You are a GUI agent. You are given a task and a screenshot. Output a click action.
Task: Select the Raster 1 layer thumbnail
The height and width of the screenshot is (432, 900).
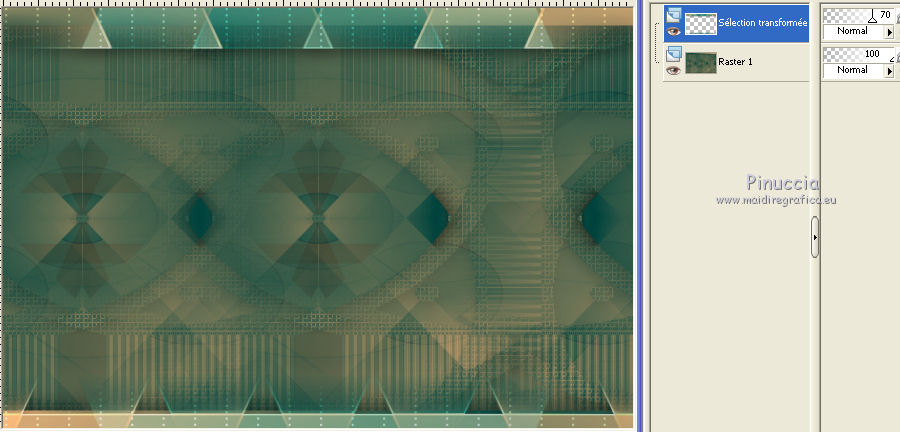pos(701,63)
